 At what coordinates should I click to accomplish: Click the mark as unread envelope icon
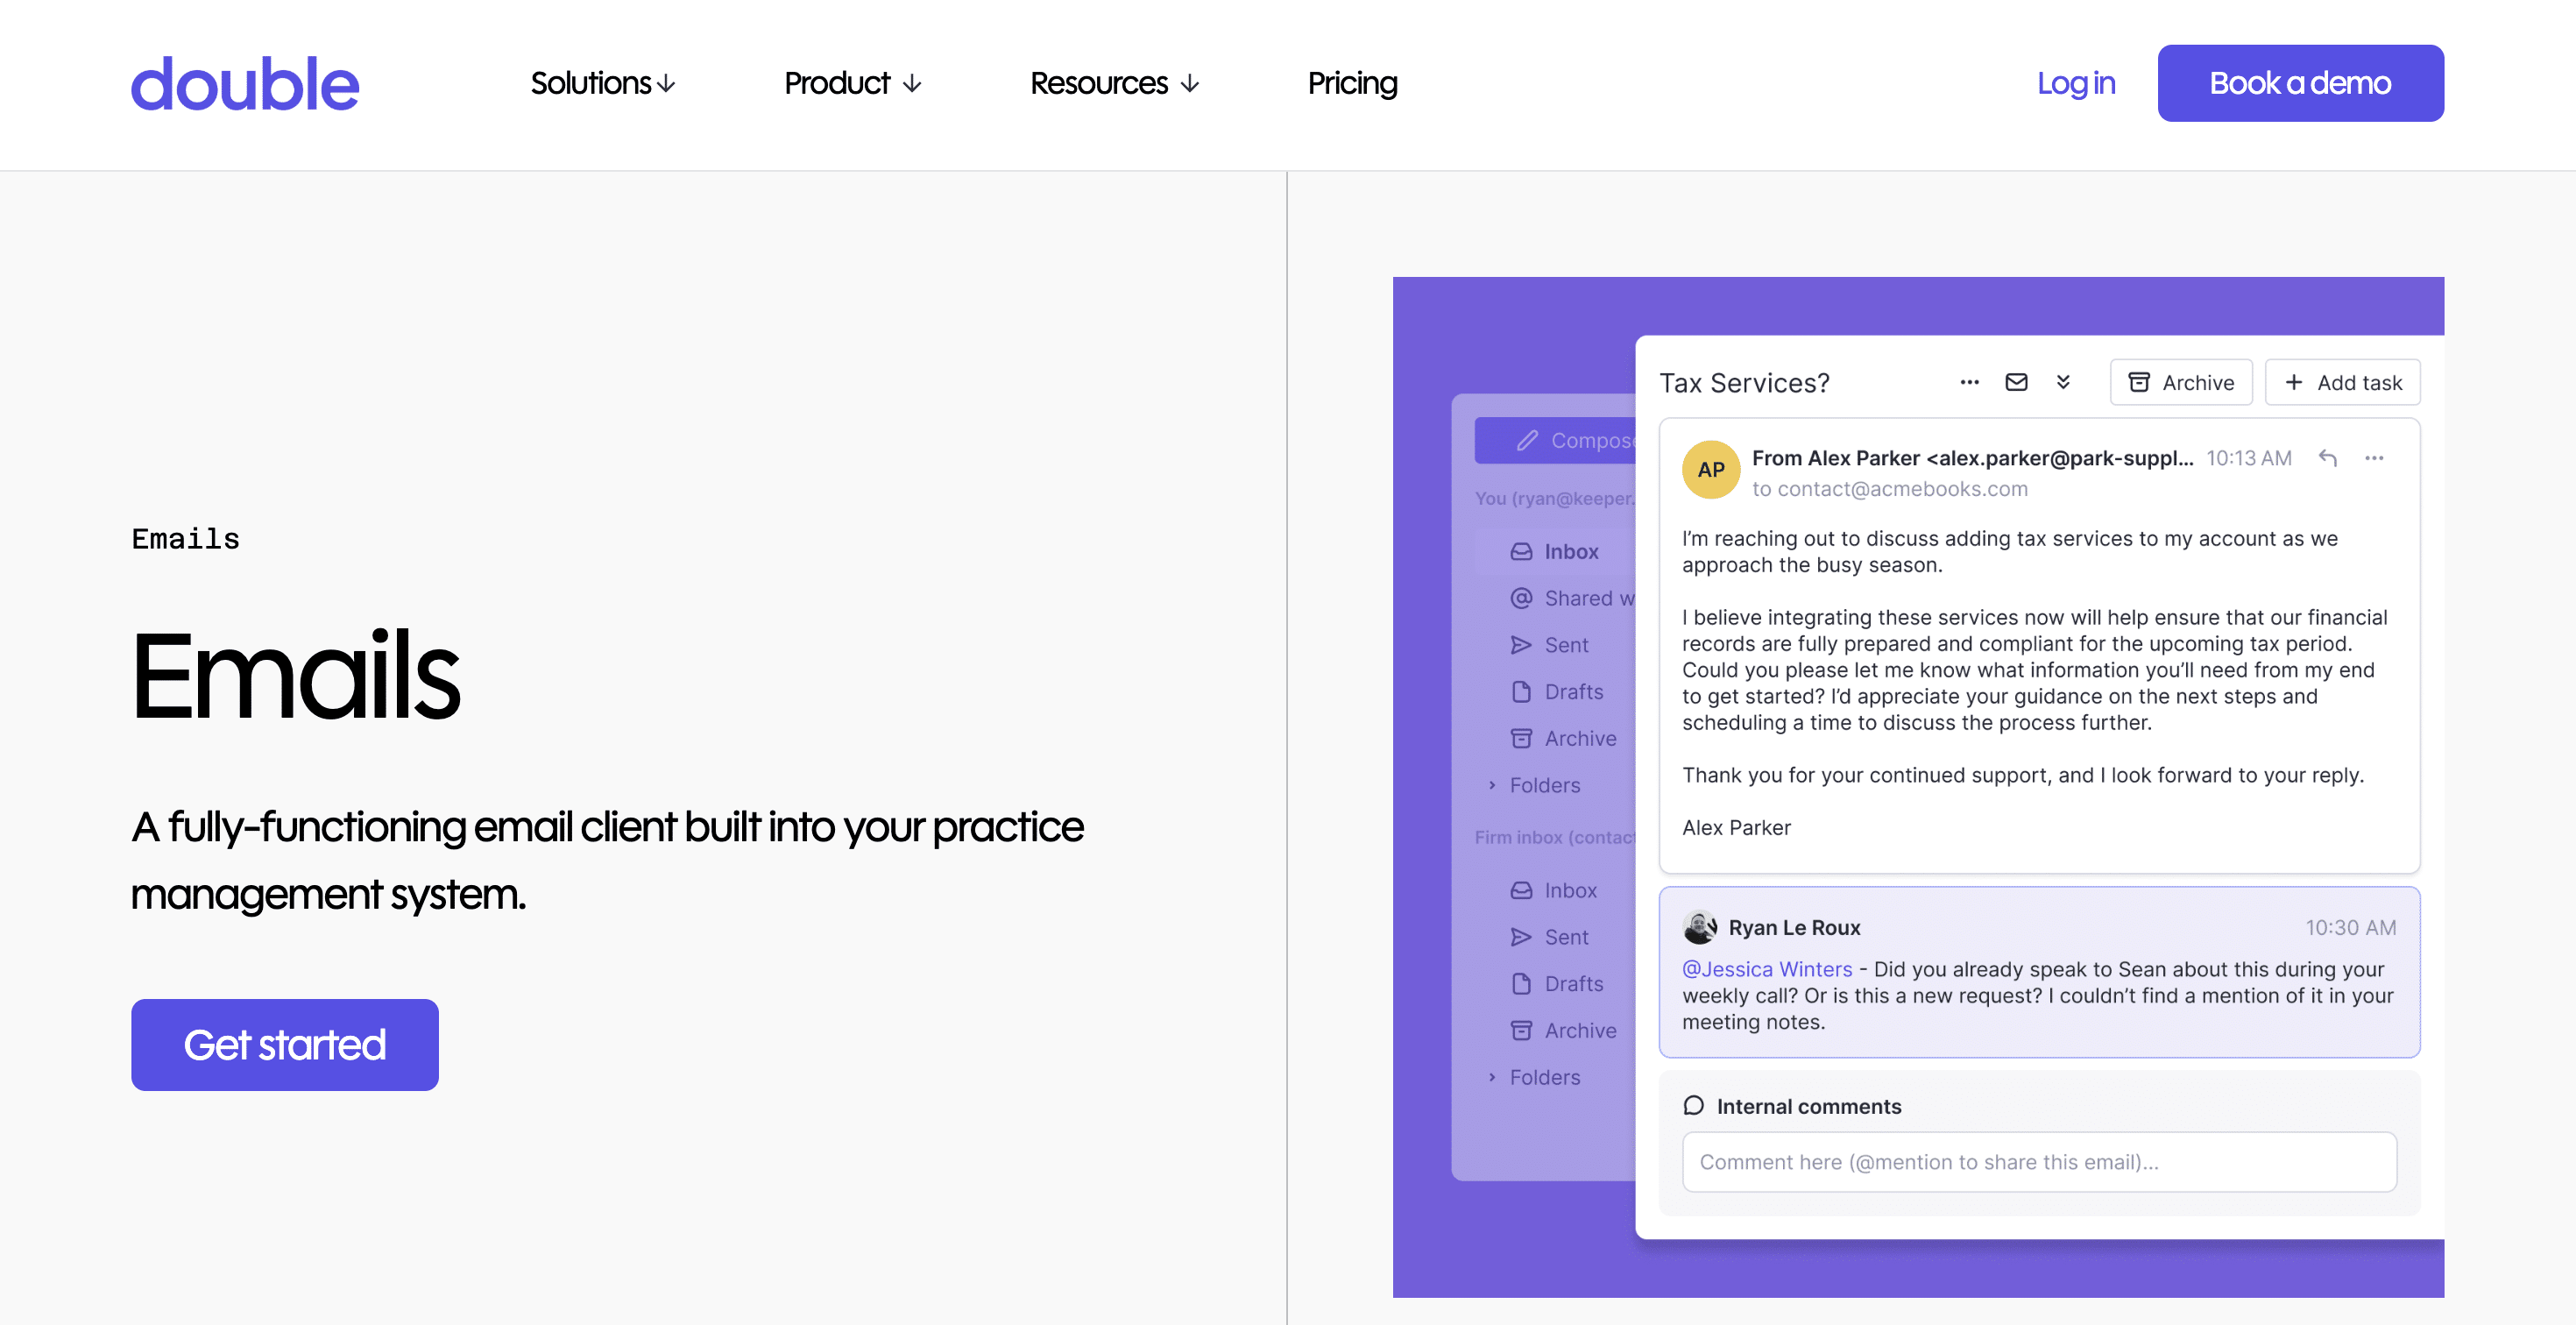click(2016, 382)
